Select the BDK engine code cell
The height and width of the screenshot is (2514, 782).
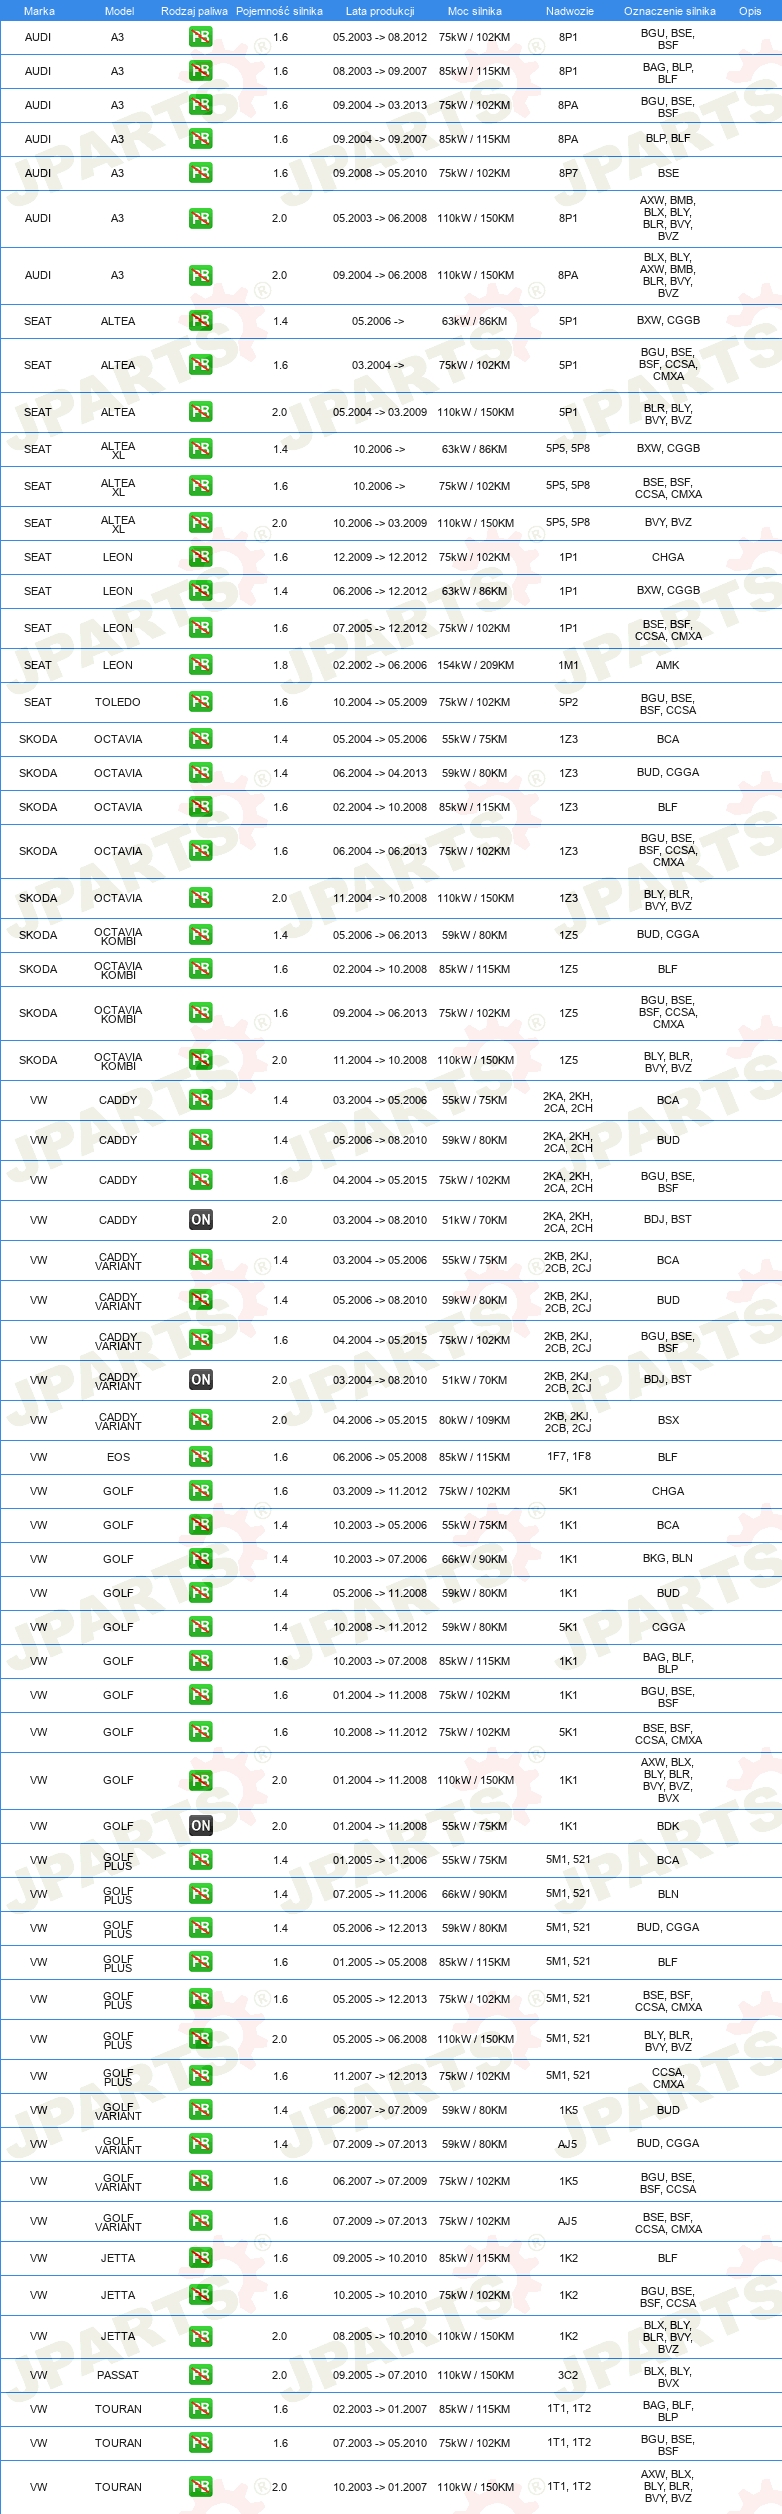pos(668,1826)
